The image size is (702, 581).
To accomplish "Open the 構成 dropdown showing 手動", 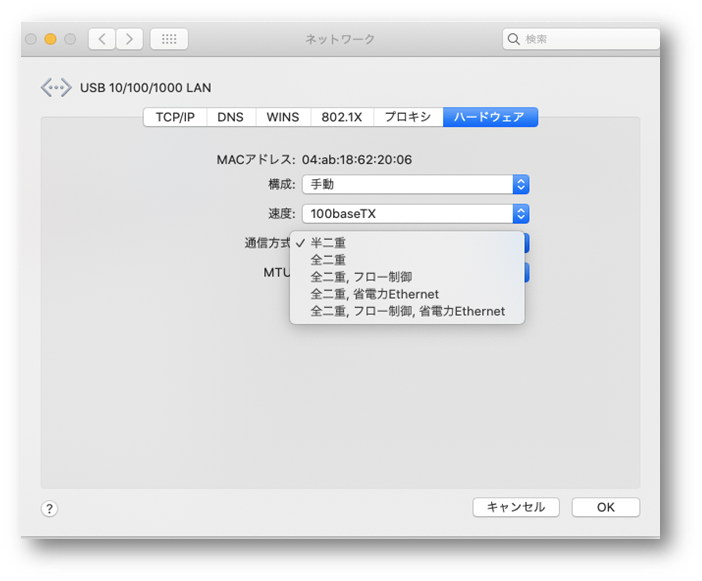I will click(x=415, y=184).
